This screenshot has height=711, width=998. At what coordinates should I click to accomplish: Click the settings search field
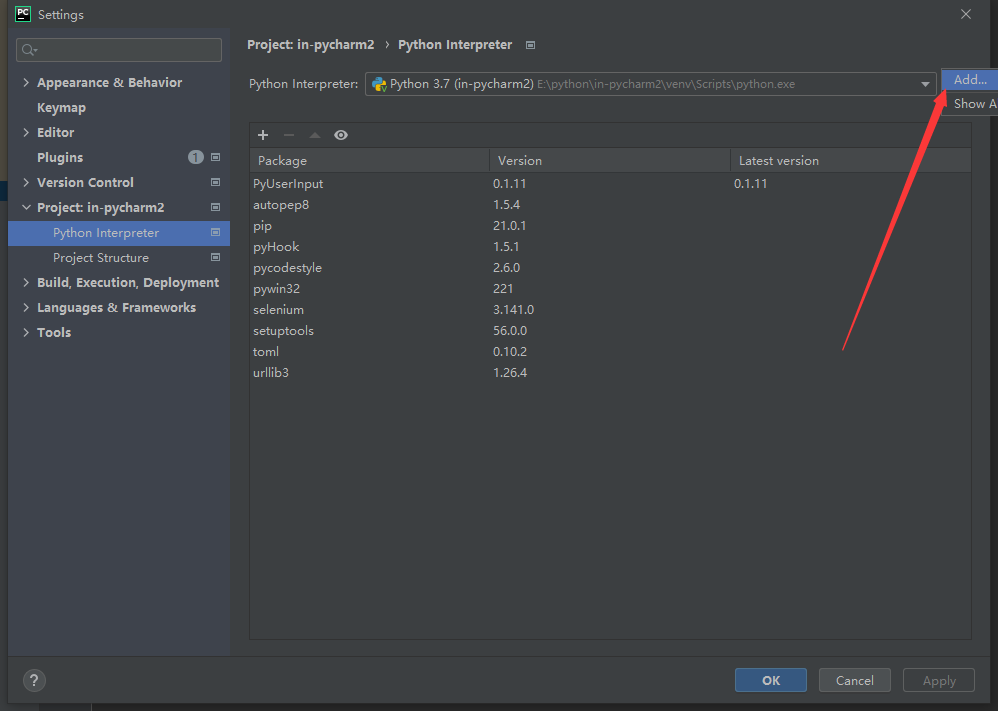(x=119, y=50)
